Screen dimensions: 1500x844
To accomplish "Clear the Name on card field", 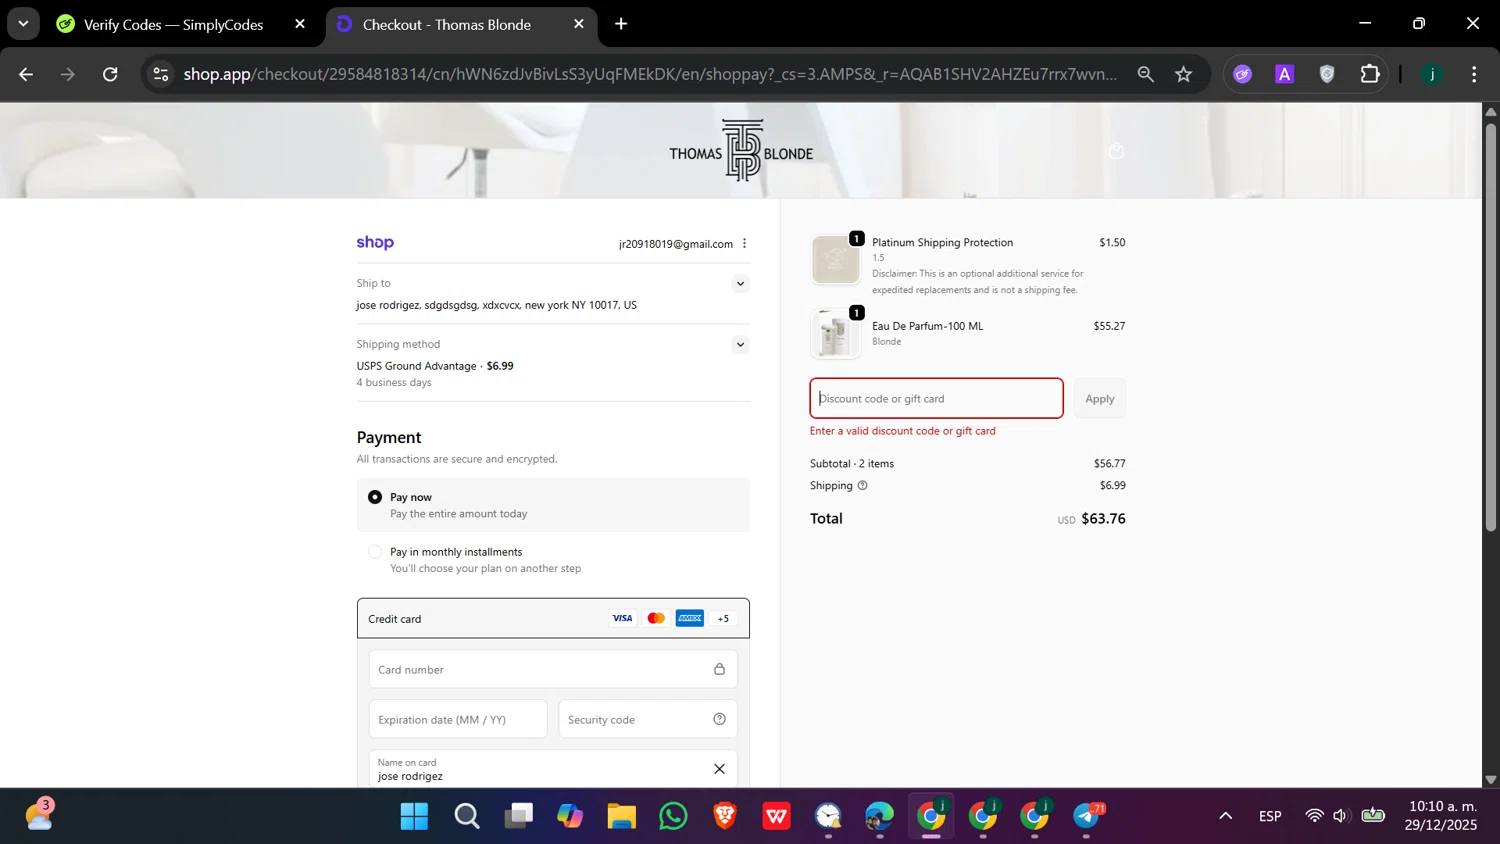I will coord(719,769).
